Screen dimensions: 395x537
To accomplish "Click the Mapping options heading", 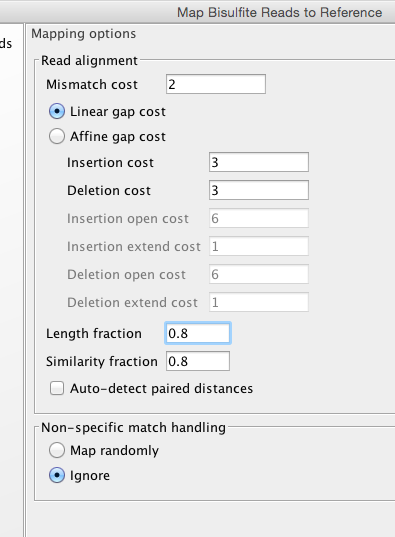I will point(84,34).
